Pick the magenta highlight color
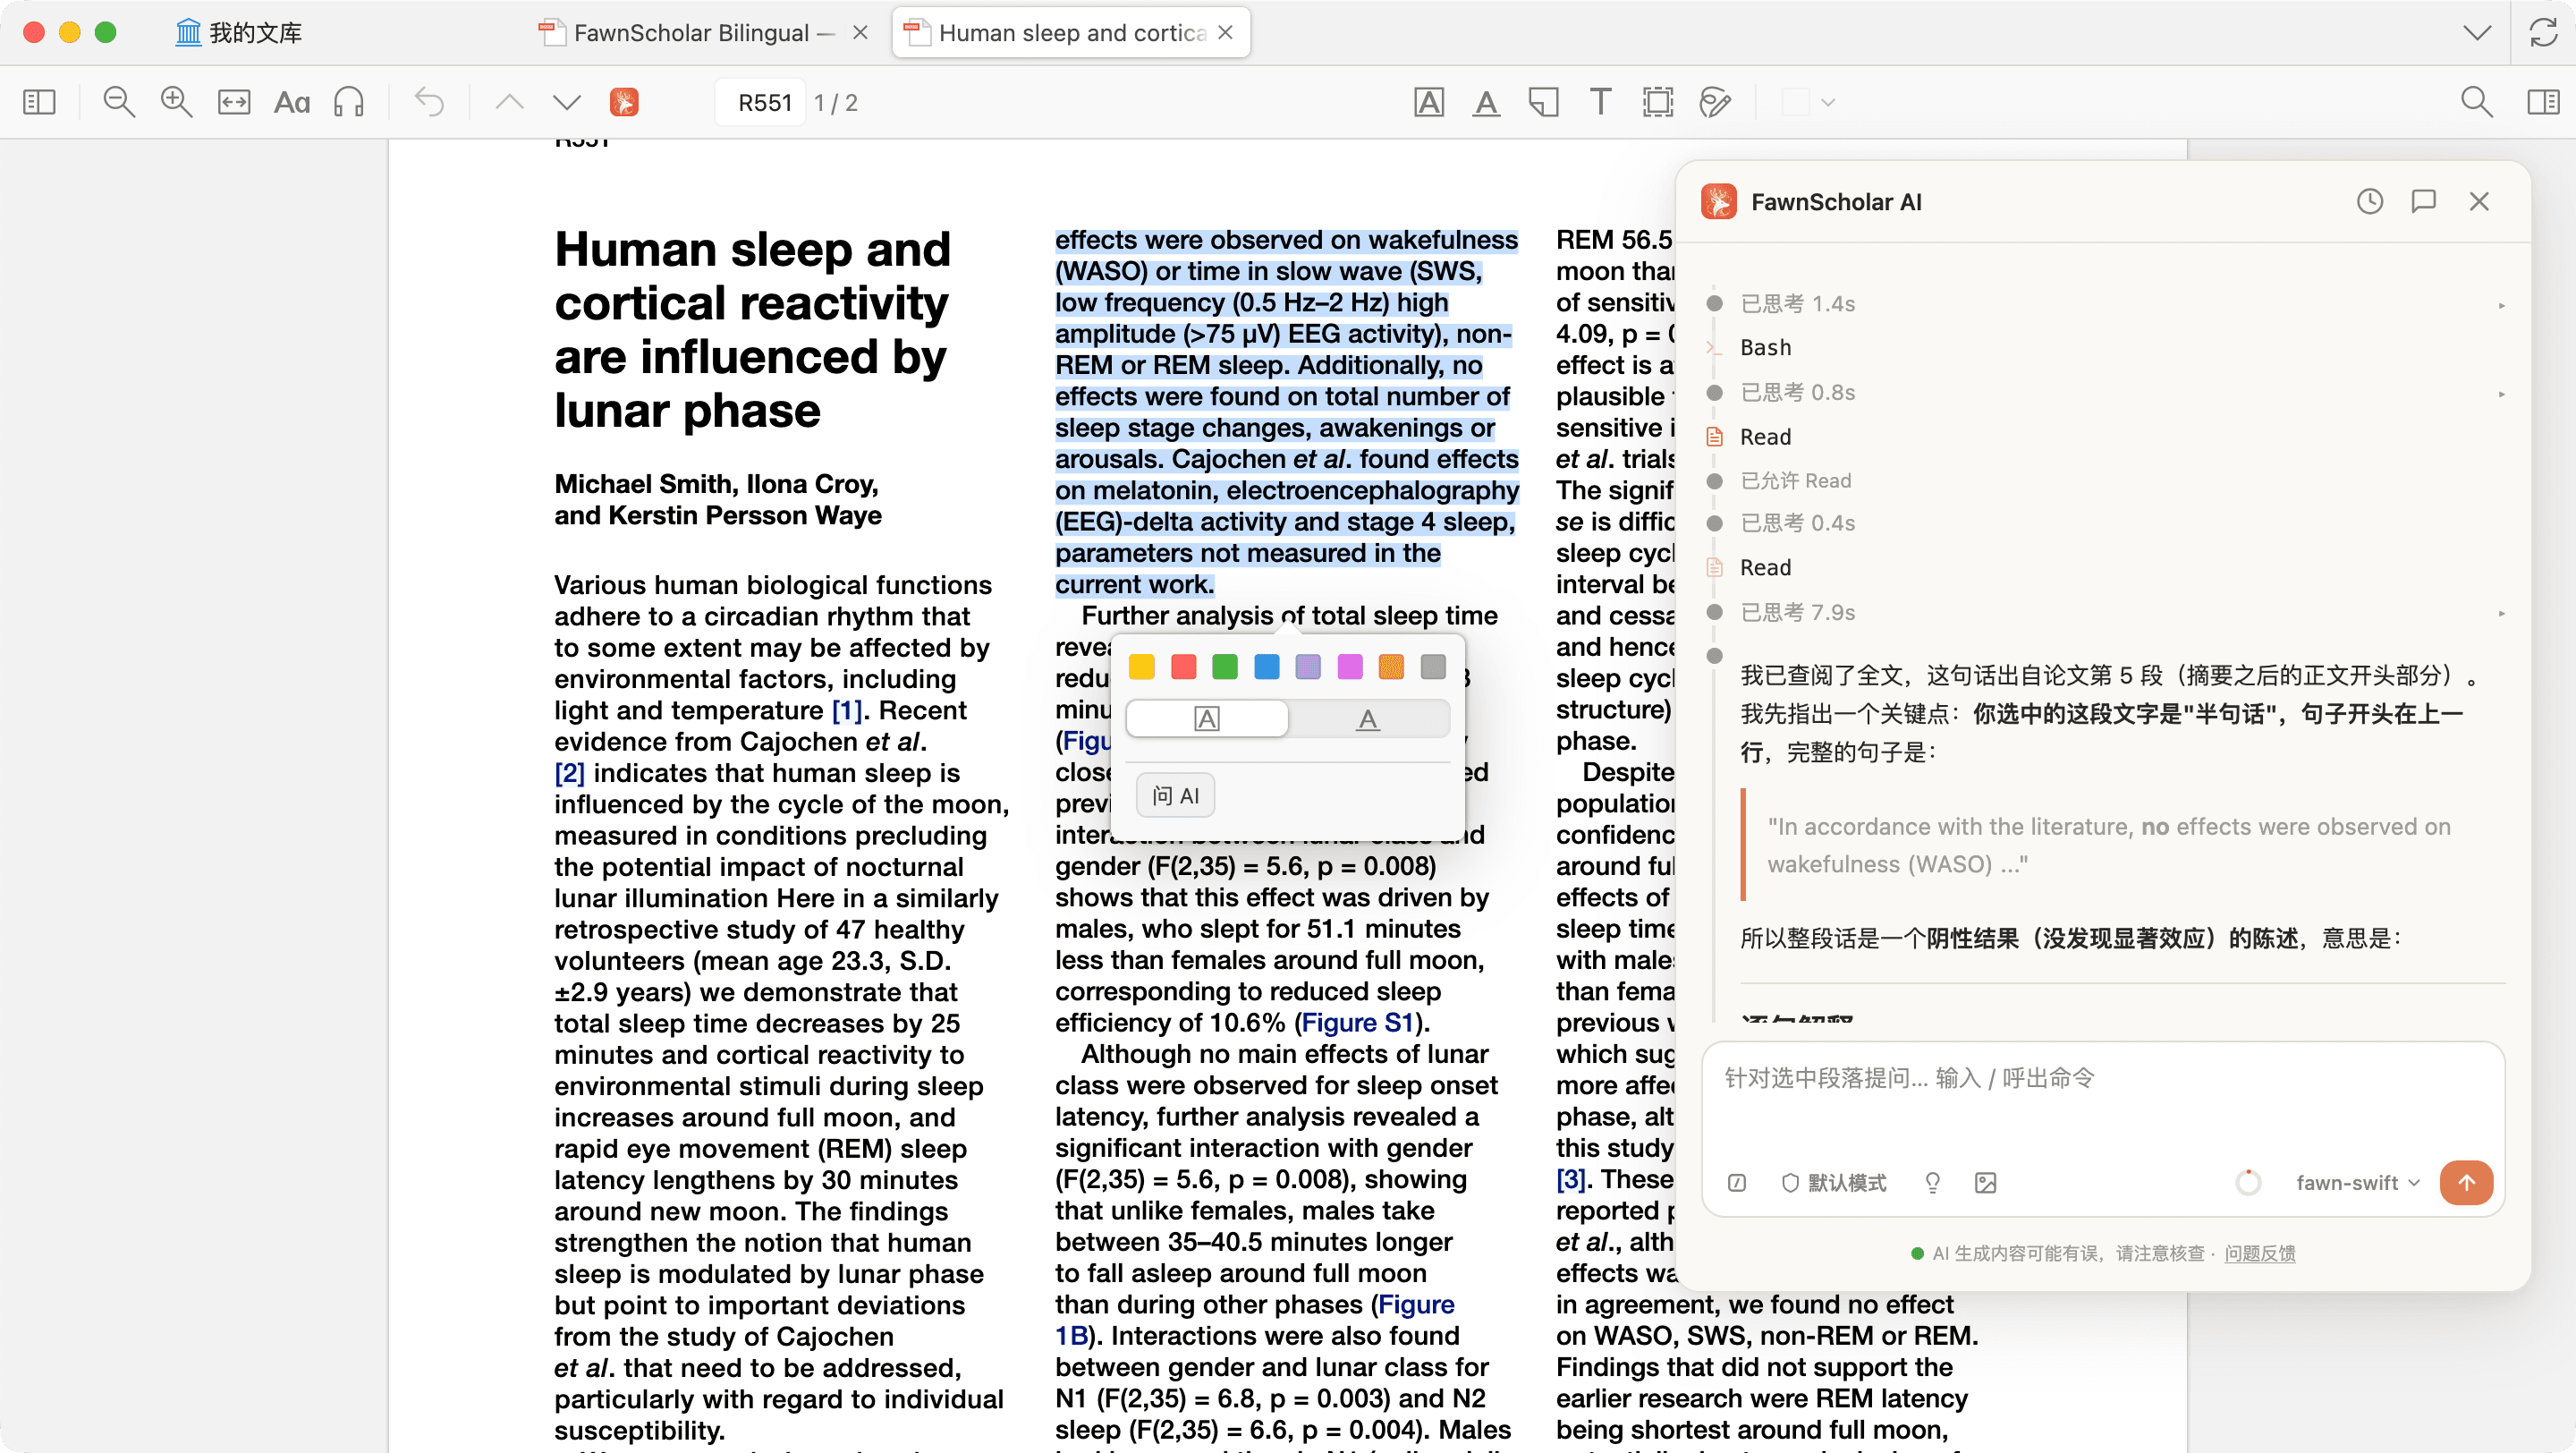 click(x=1349, y=666)
